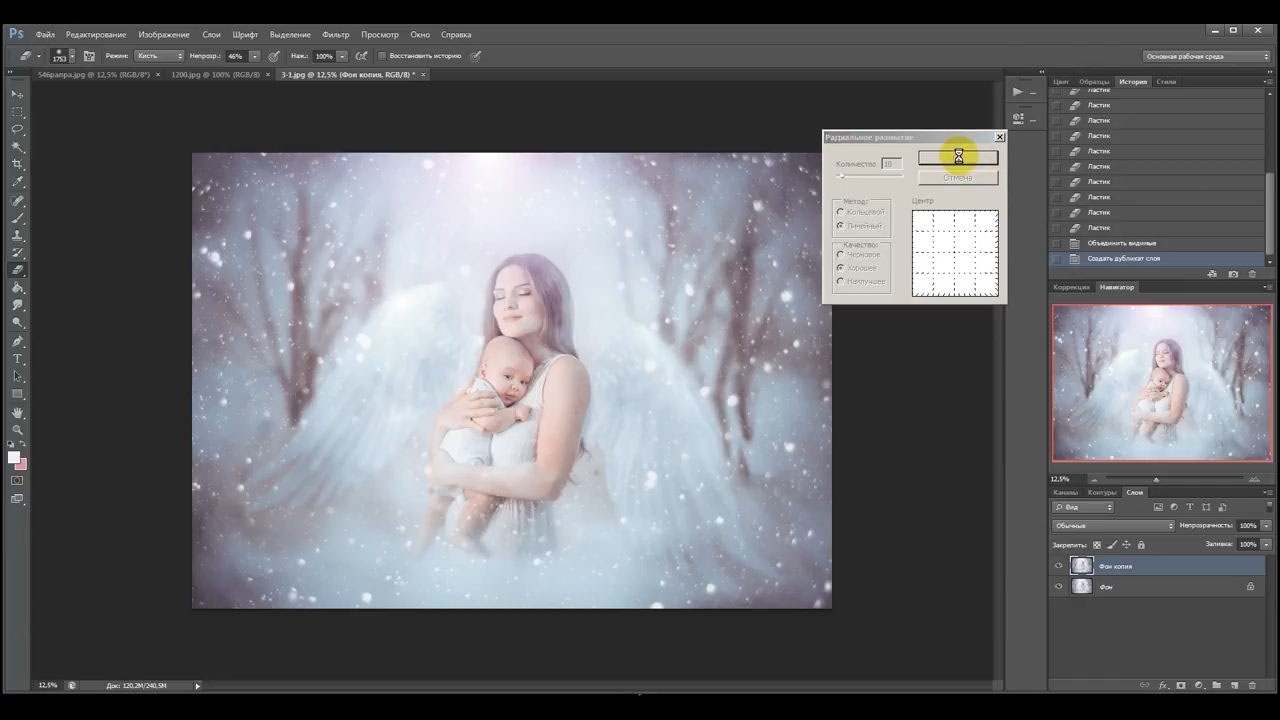Select the Zoom tool
The height and width of the screenshot is (720, 1280).
pyautogui.click(x=17, y=430)
